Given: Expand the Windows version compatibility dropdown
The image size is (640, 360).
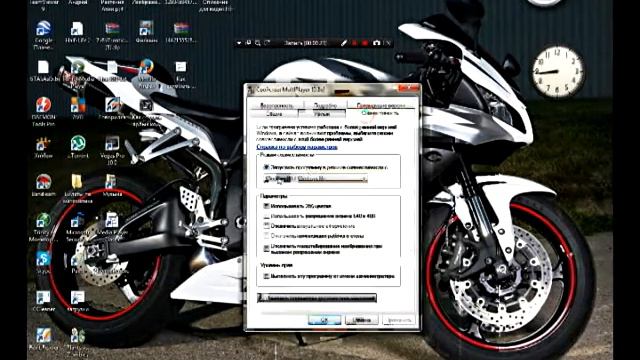Looking at the screenshot, I should pyautogui.click(x=316, y=179).
